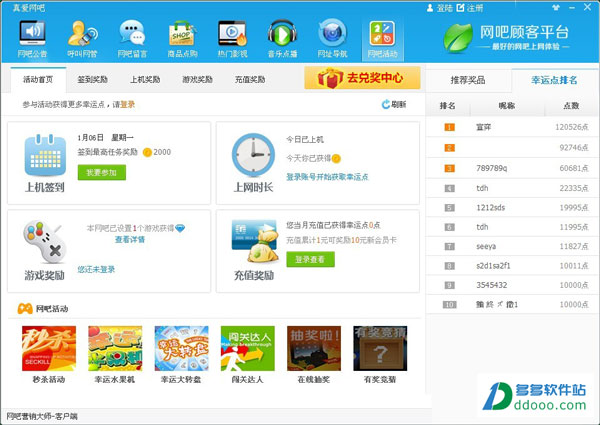Click the 去兑奖中心 banner button

pyautogui.click(x=362, y=78)
